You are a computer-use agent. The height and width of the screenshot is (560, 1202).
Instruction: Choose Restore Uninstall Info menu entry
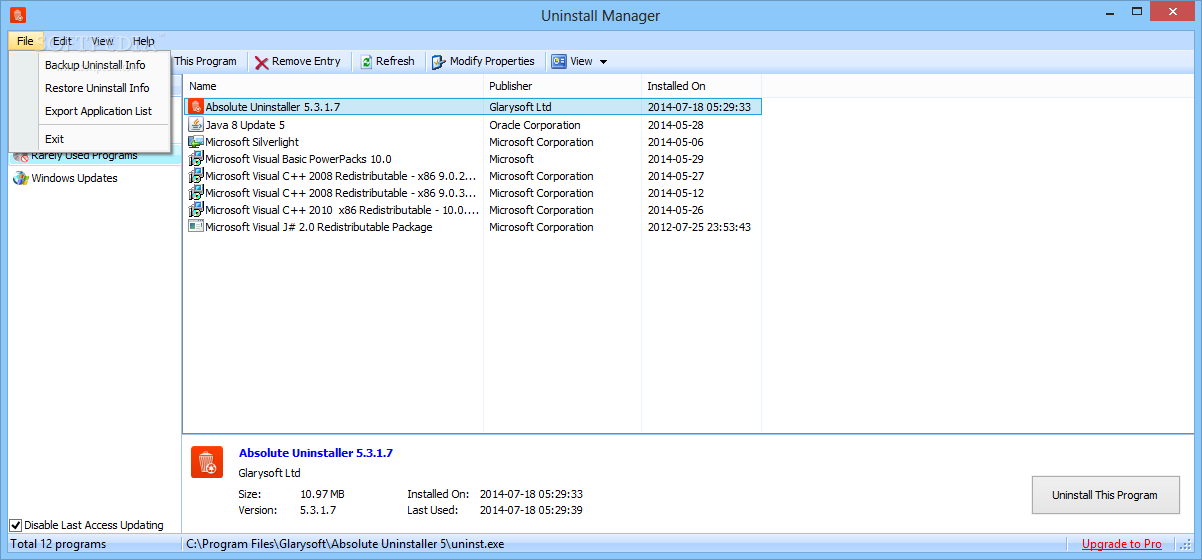tap(96, 88)
